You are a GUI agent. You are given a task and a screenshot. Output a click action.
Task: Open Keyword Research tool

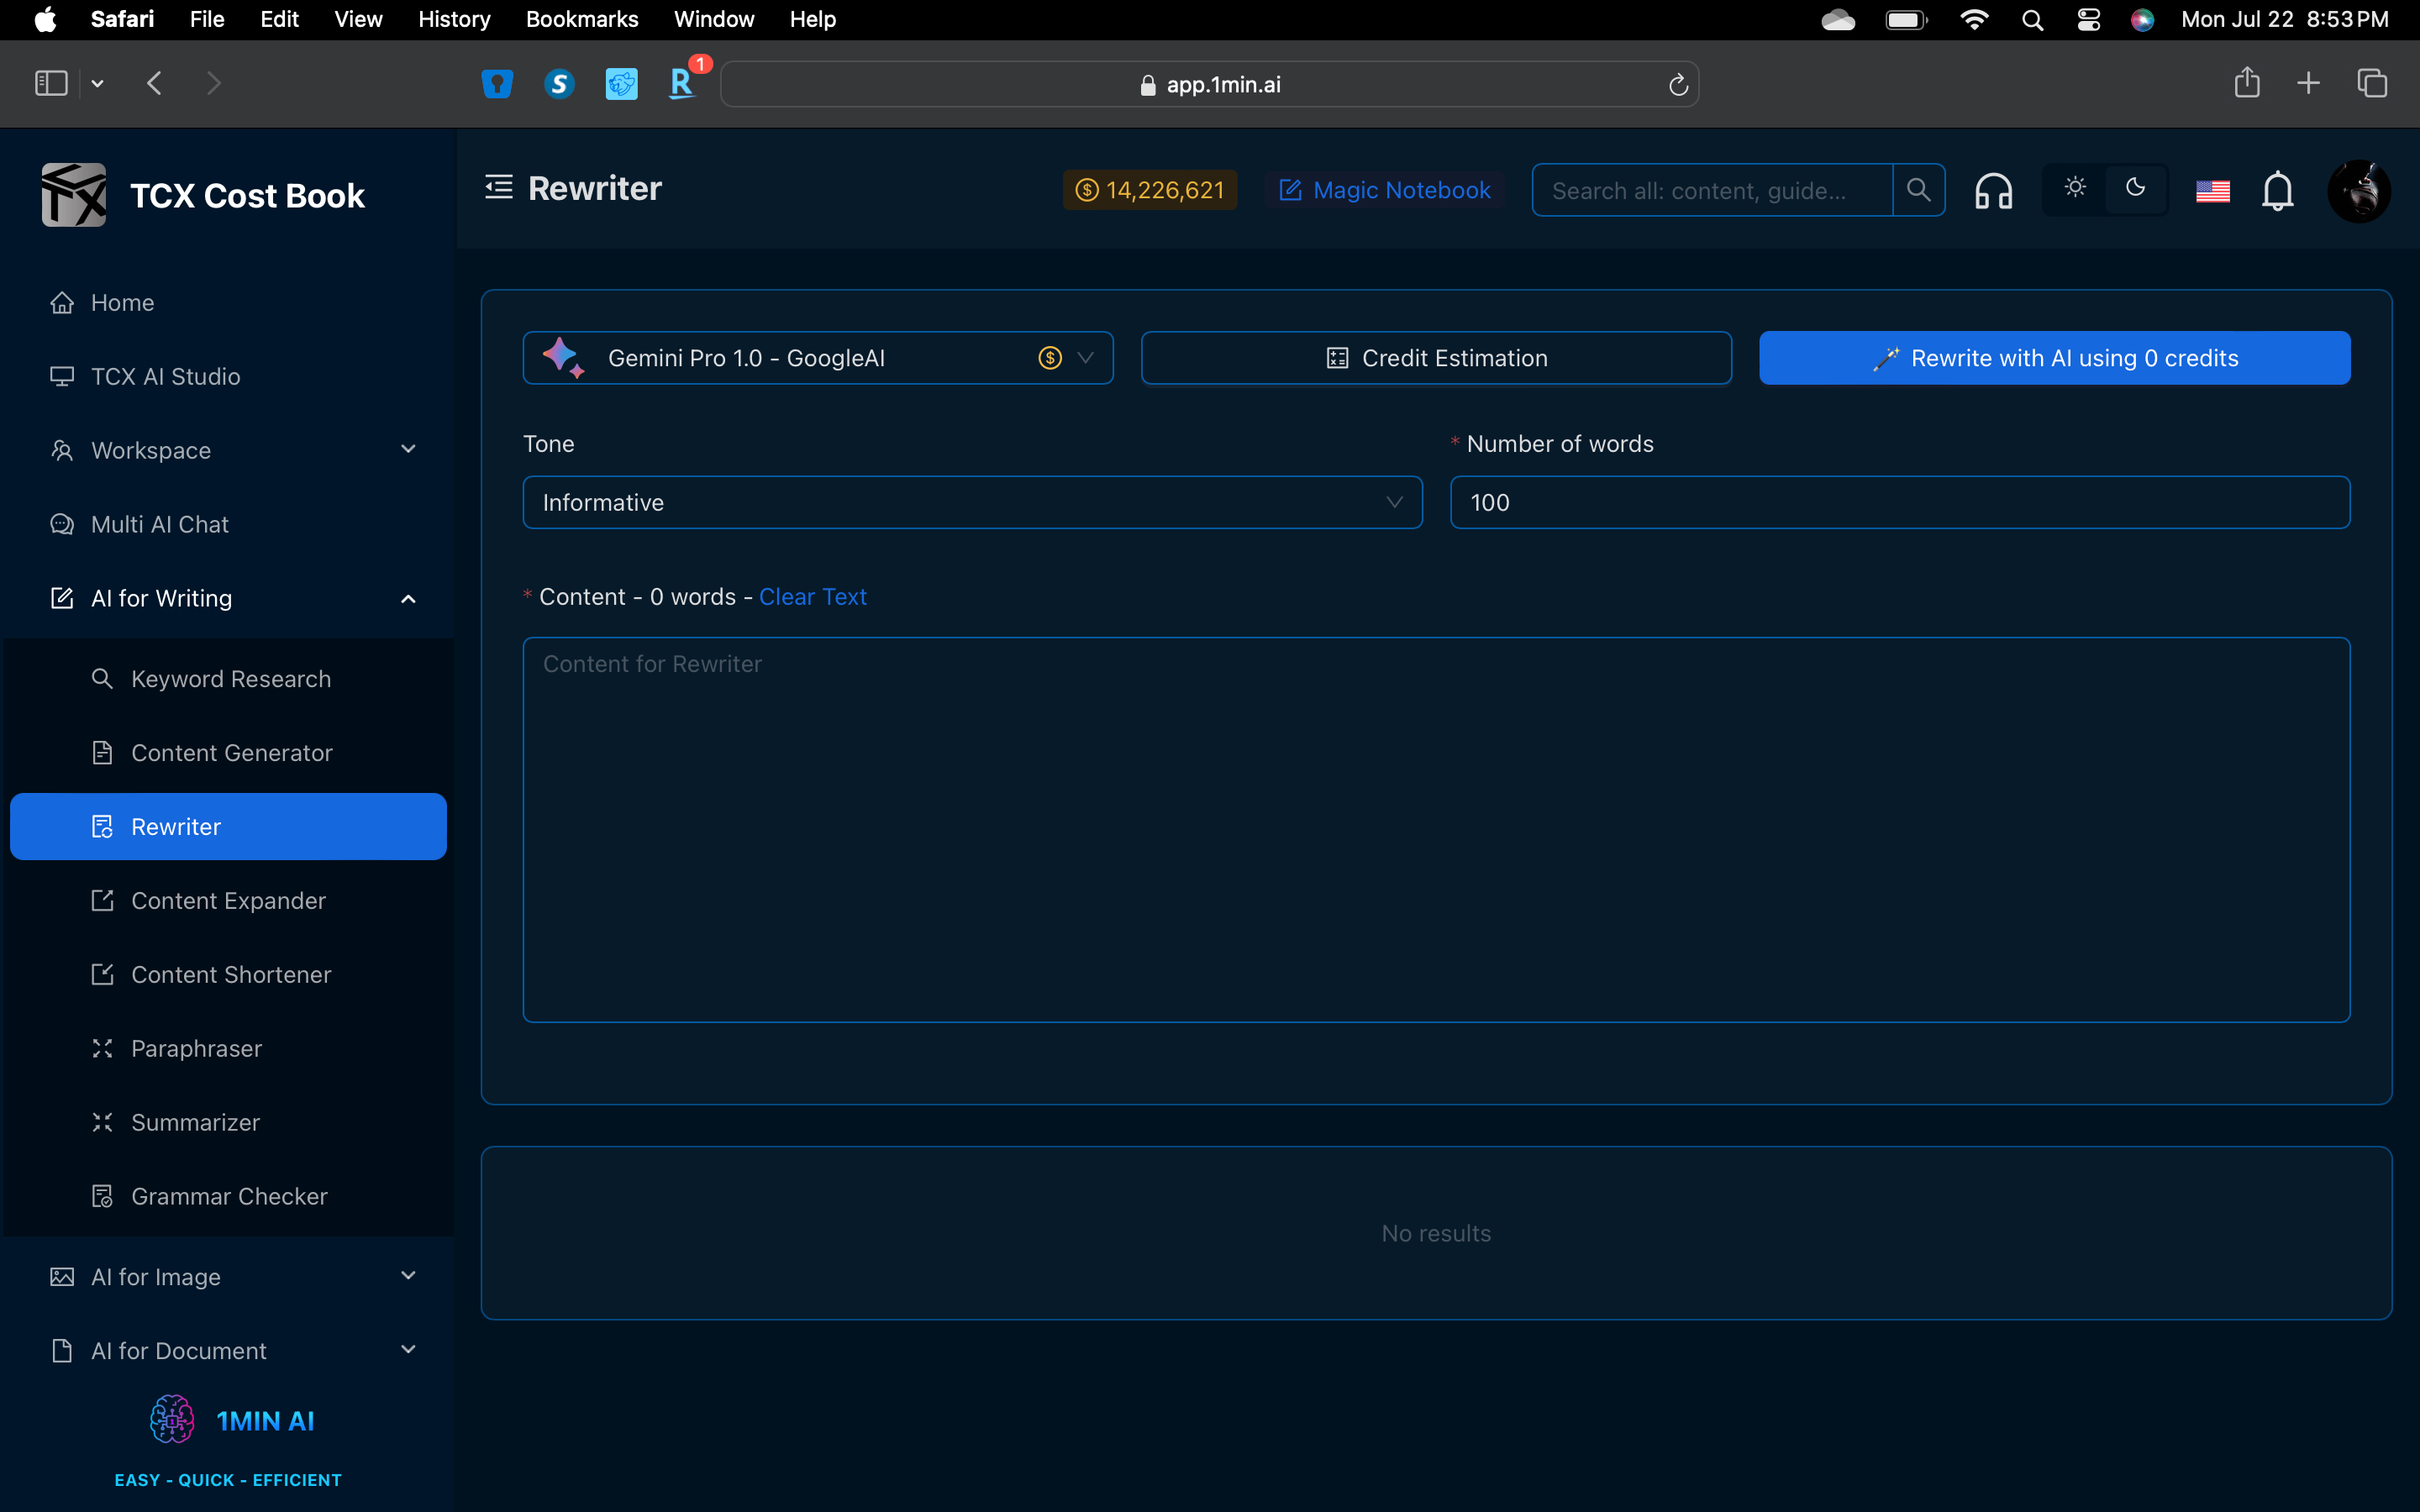tap(228, 679)
